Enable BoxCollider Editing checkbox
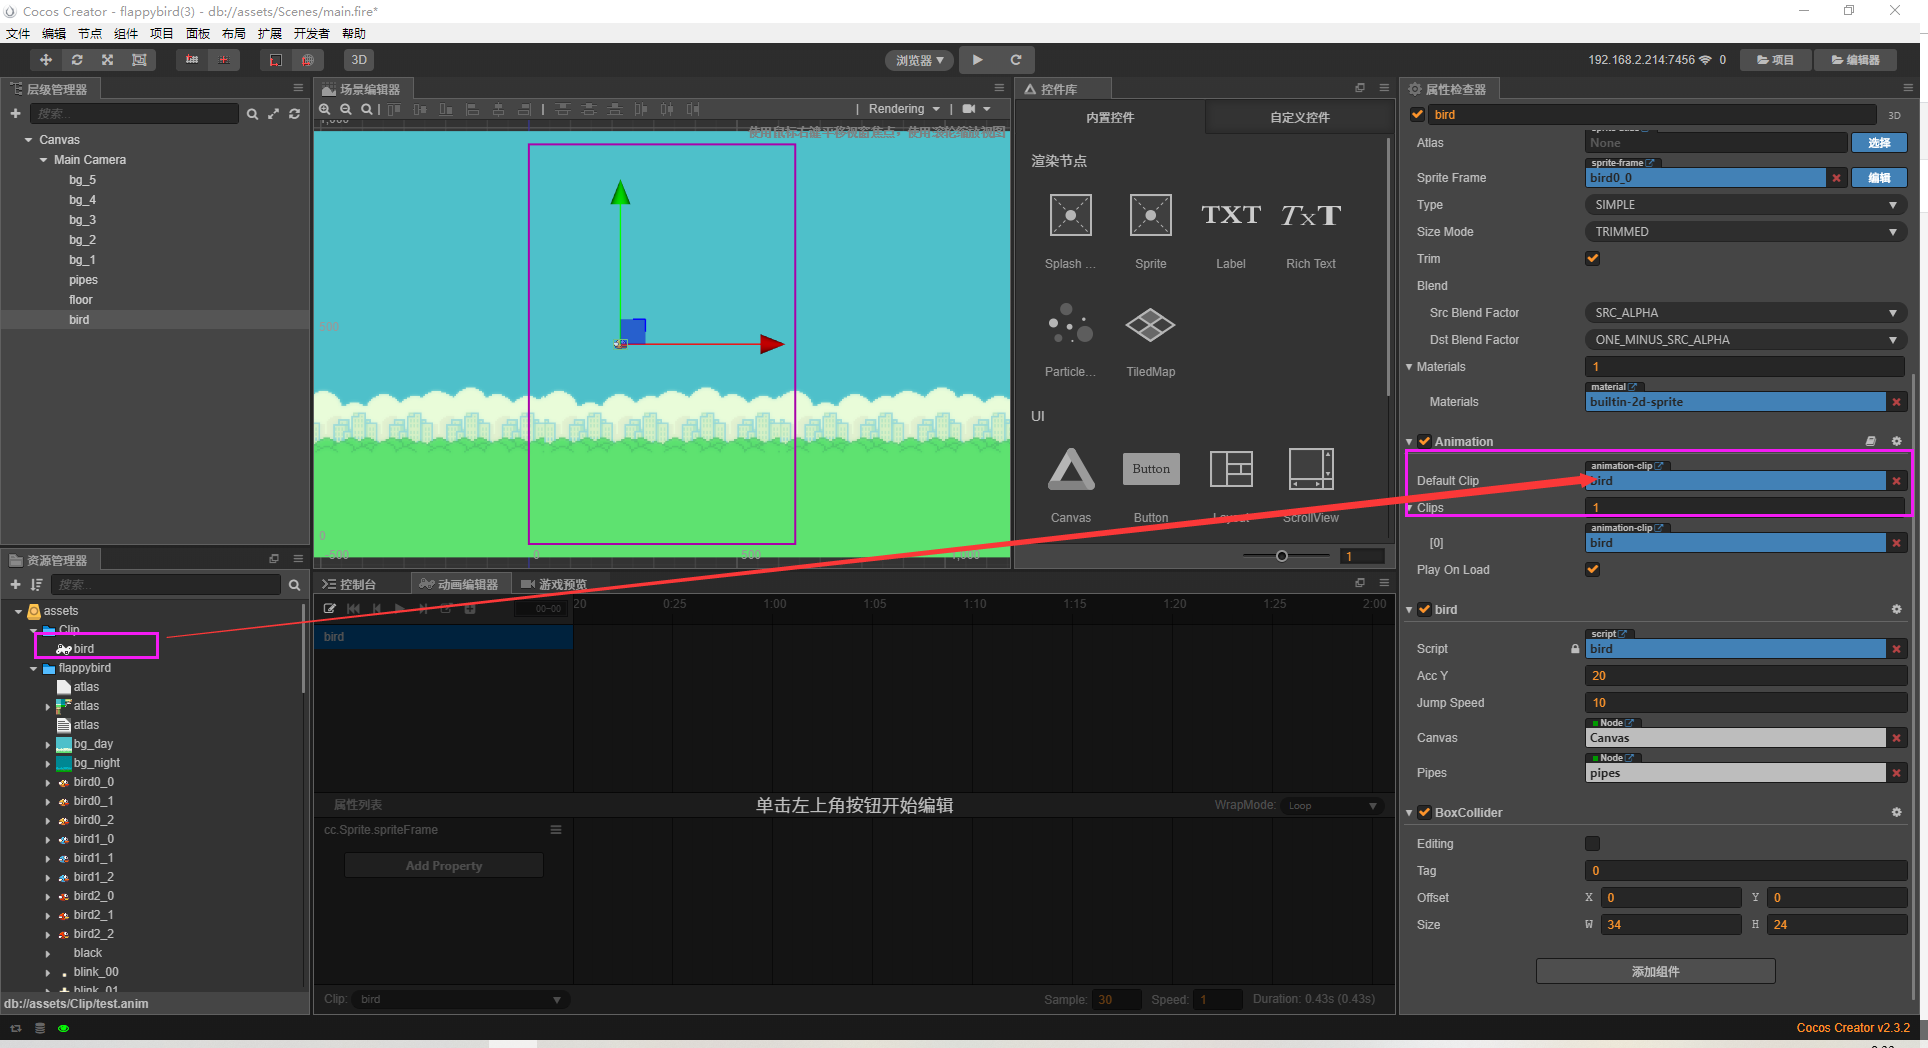This screenshot has height=1048, width=1928. [1593, 843]
